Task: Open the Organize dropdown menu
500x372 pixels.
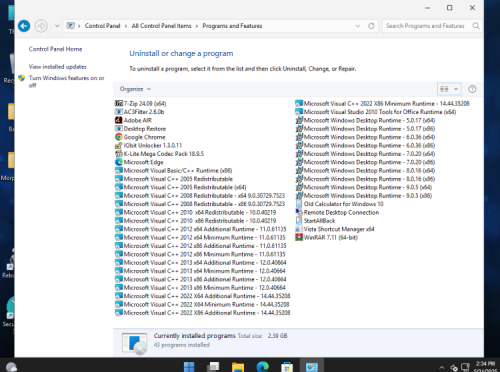Action: click(135, 89)
